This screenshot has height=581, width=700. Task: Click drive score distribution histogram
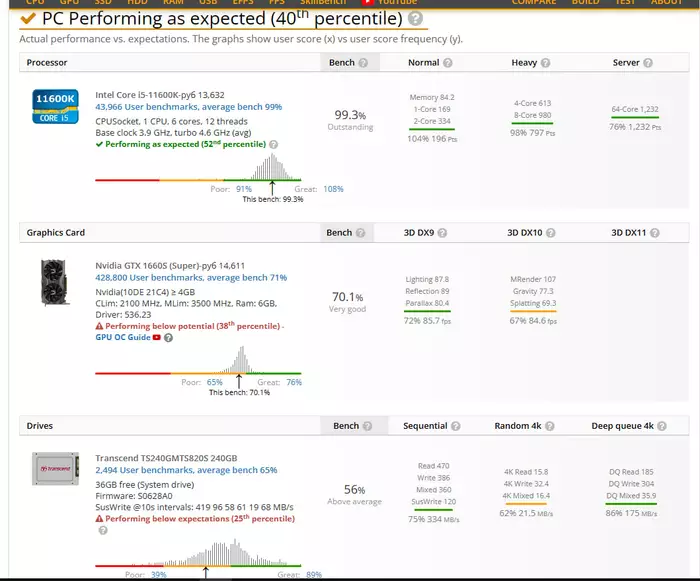[198, 552]
